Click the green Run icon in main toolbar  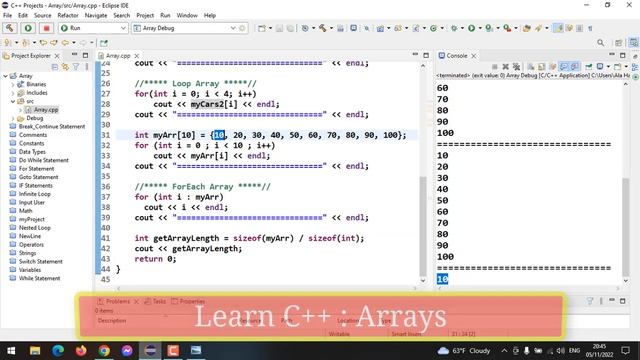coord(471,28)
